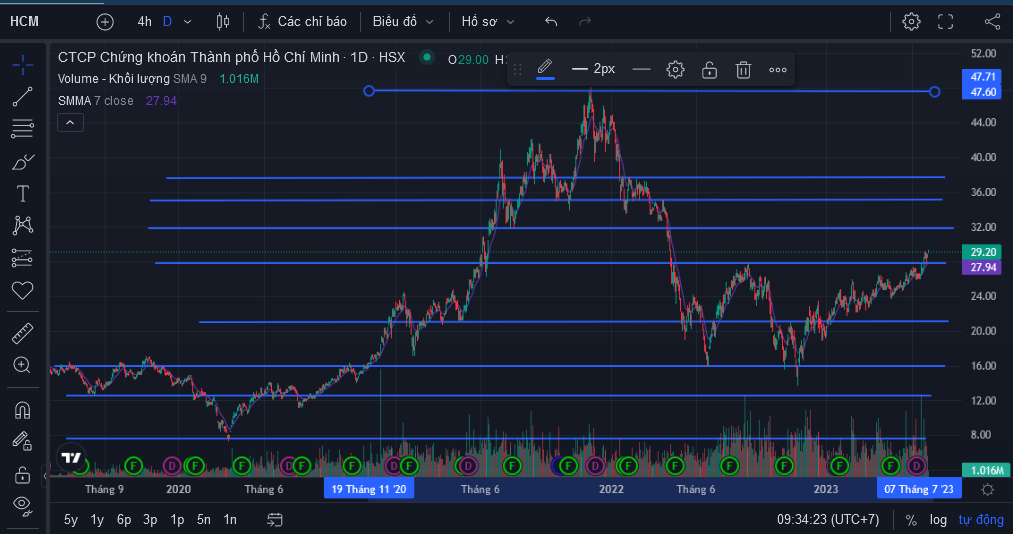Image resolution: width=1013 pixels, height=534 pixels.
Task: Click the share chart icon
Action: (x=992, y=22)
